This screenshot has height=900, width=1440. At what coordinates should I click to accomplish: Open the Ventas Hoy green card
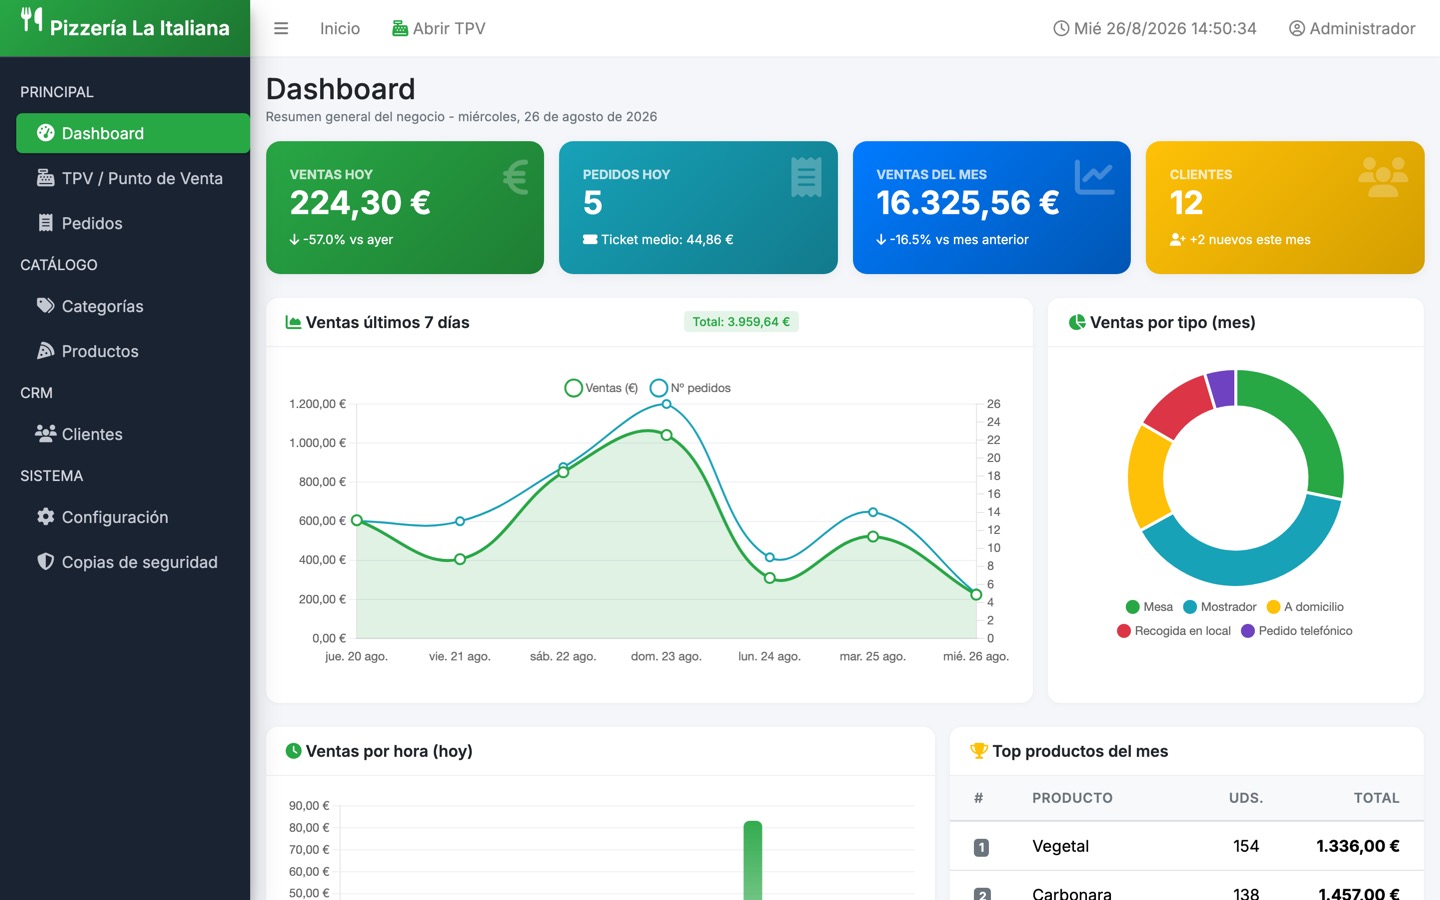[405, 207]
